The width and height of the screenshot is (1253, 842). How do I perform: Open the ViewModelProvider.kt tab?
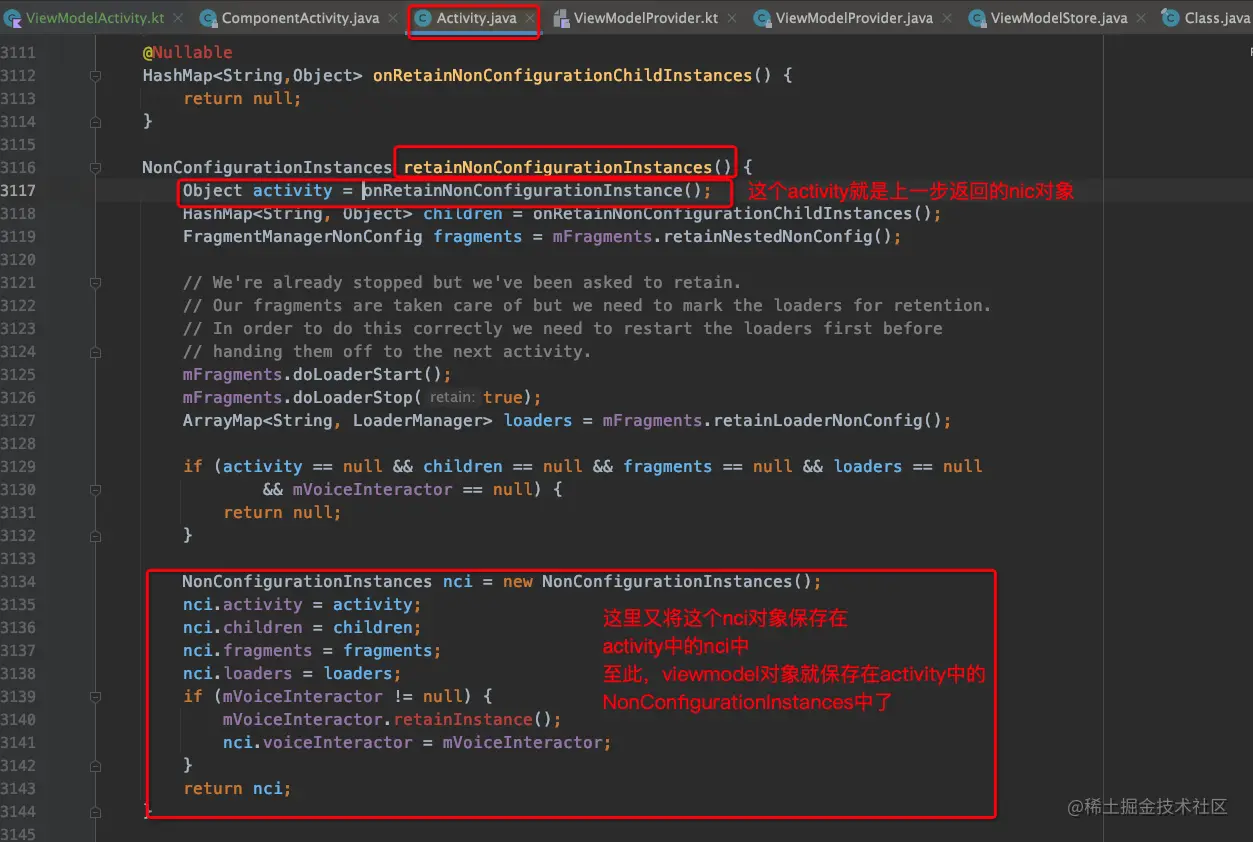coord(646,18)
